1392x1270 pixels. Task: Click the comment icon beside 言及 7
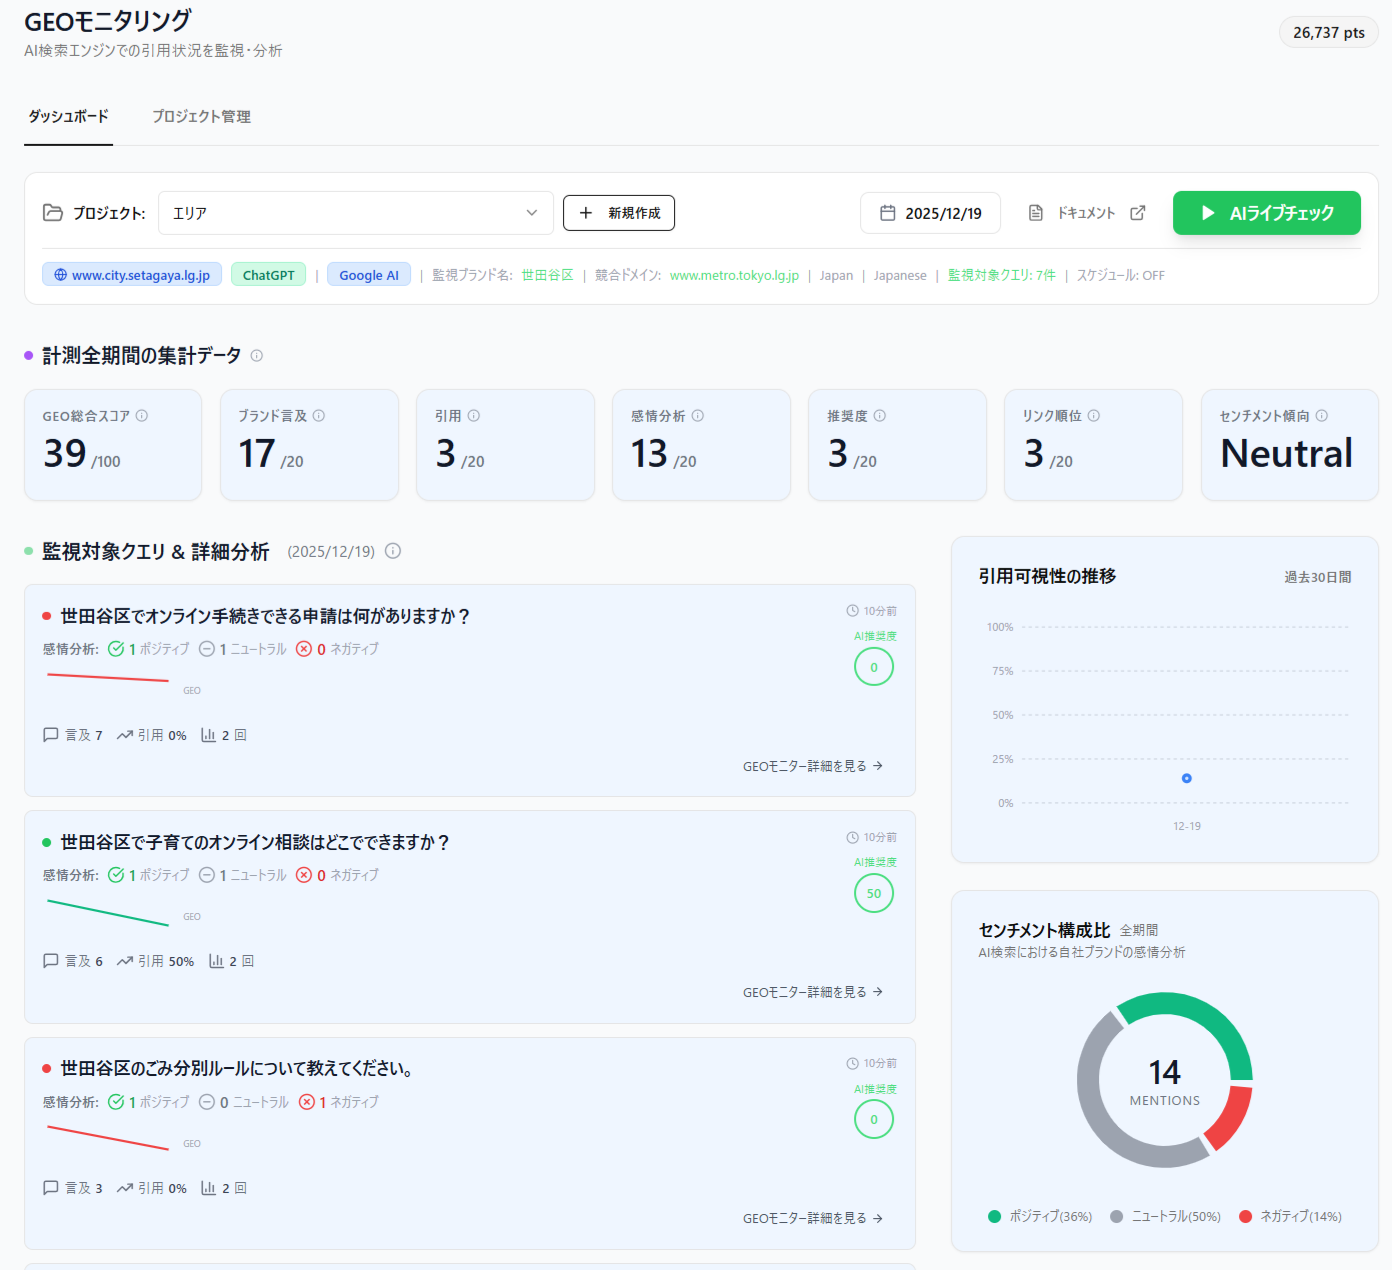tap(51, 735)
